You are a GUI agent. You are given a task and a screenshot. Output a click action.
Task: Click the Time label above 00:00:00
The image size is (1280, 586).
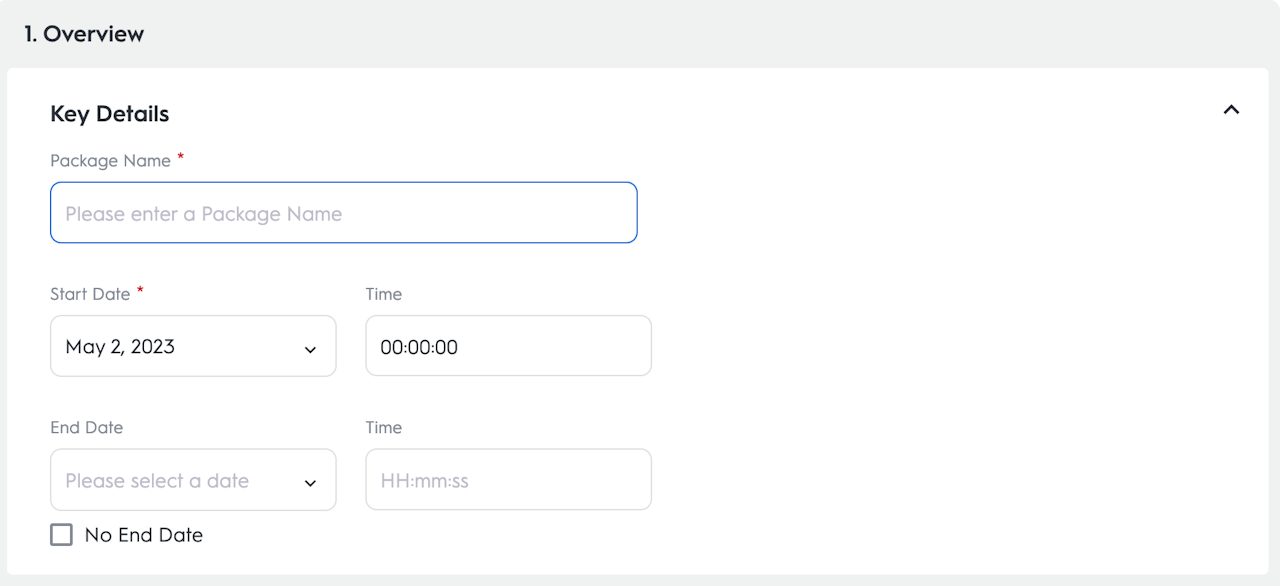coord(384,294)
